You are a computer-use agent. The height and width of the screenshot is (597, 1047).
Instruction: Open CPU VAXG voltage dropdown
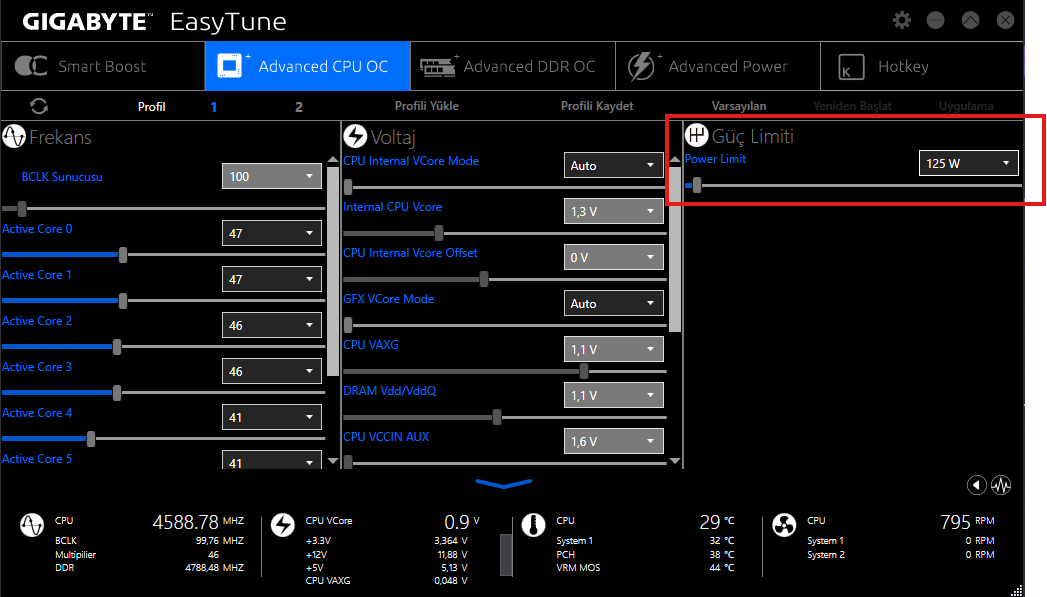coord(614,349)
